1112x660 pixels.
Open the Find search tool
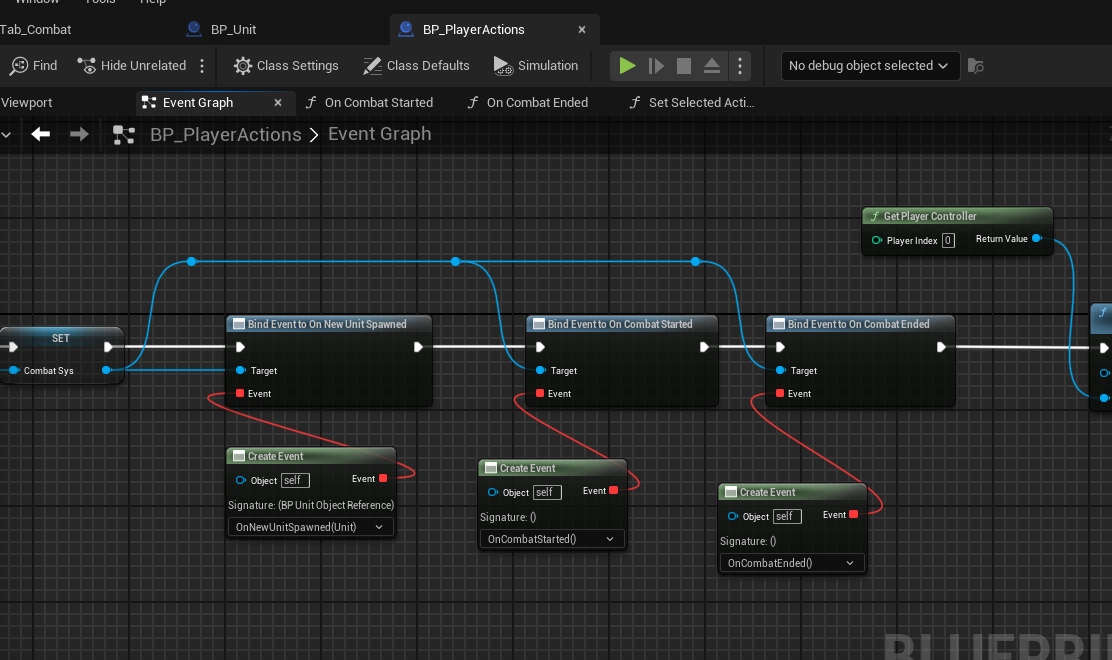[x=33, y=66]
